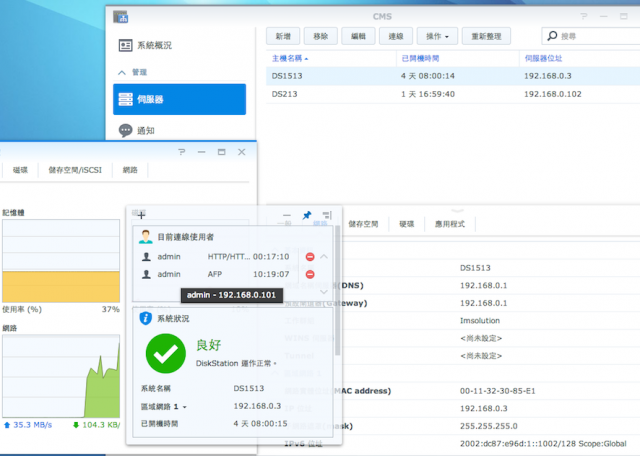Open 儲存空間 tab in CMS details panel
Screen dimensions: 640x456
363,224
